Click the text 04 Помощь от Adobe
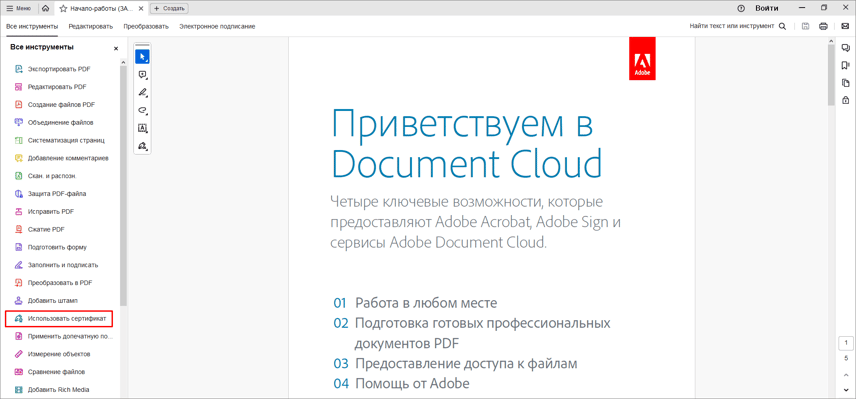856x399 pixels. (x=401, y=384)
